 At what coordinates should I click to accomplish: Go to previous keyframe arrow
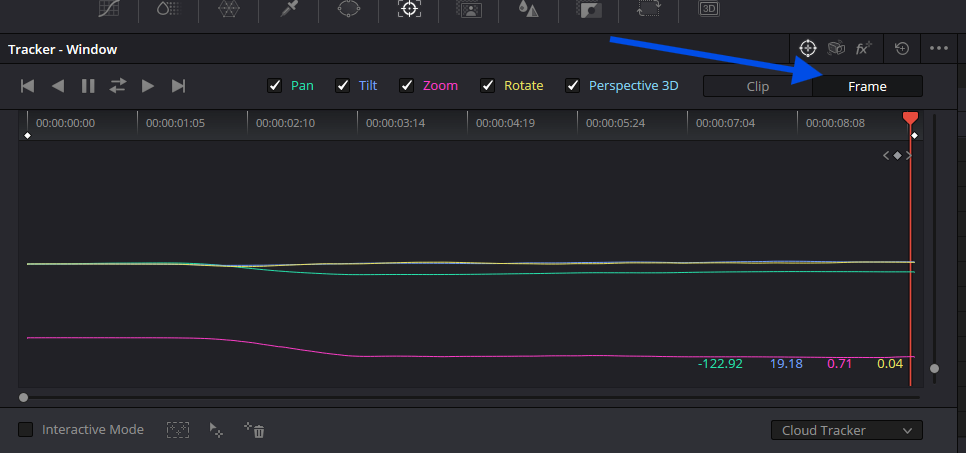tap(886, 156)
